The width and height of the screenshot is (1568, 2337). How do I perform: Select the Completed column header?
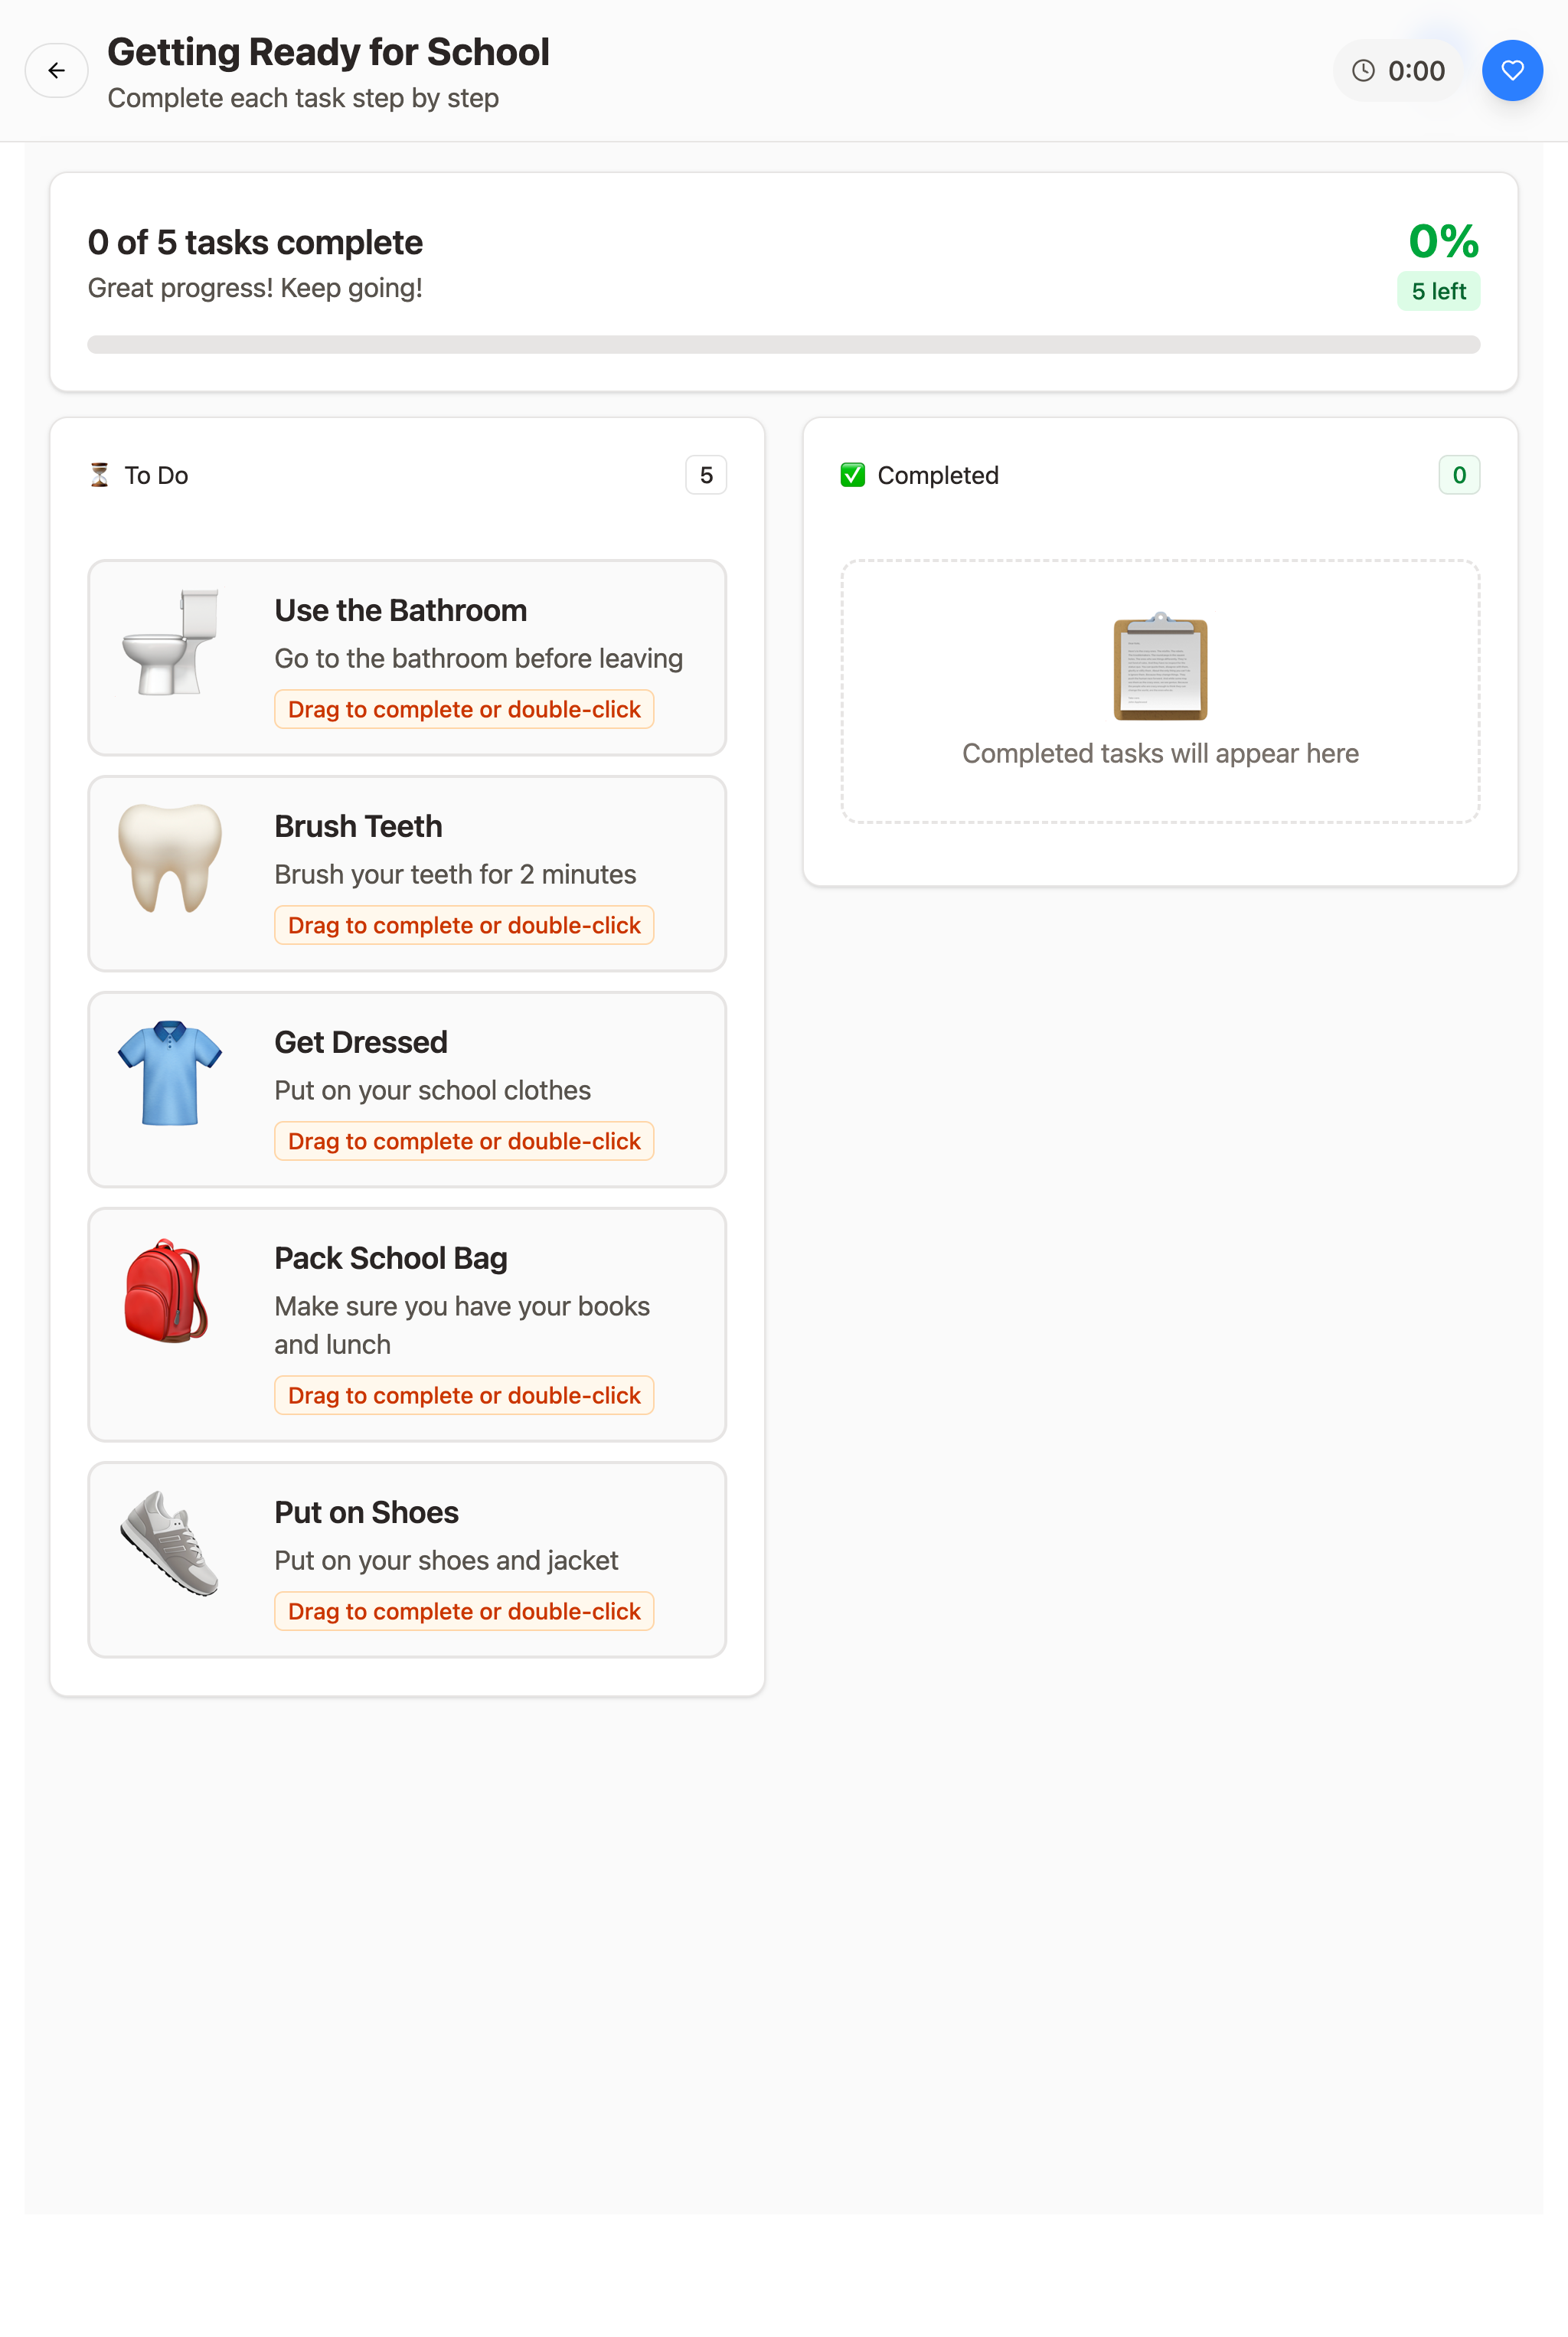[x=937, y=475]
